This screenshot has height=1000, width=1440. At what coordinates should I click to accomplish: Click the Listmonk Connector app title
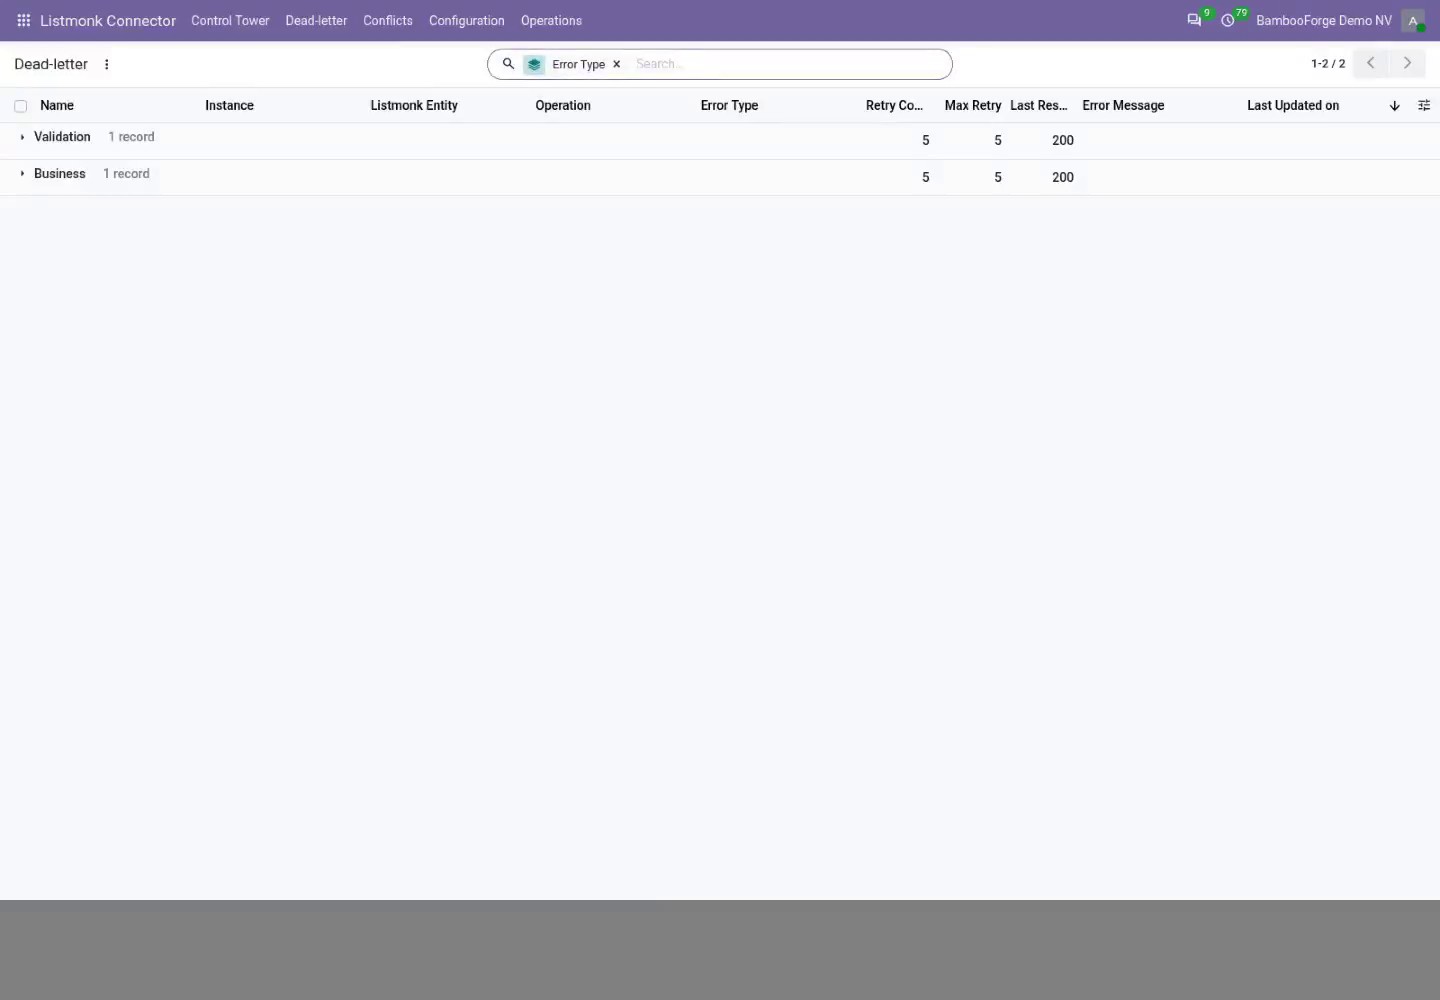pos(108,20)
